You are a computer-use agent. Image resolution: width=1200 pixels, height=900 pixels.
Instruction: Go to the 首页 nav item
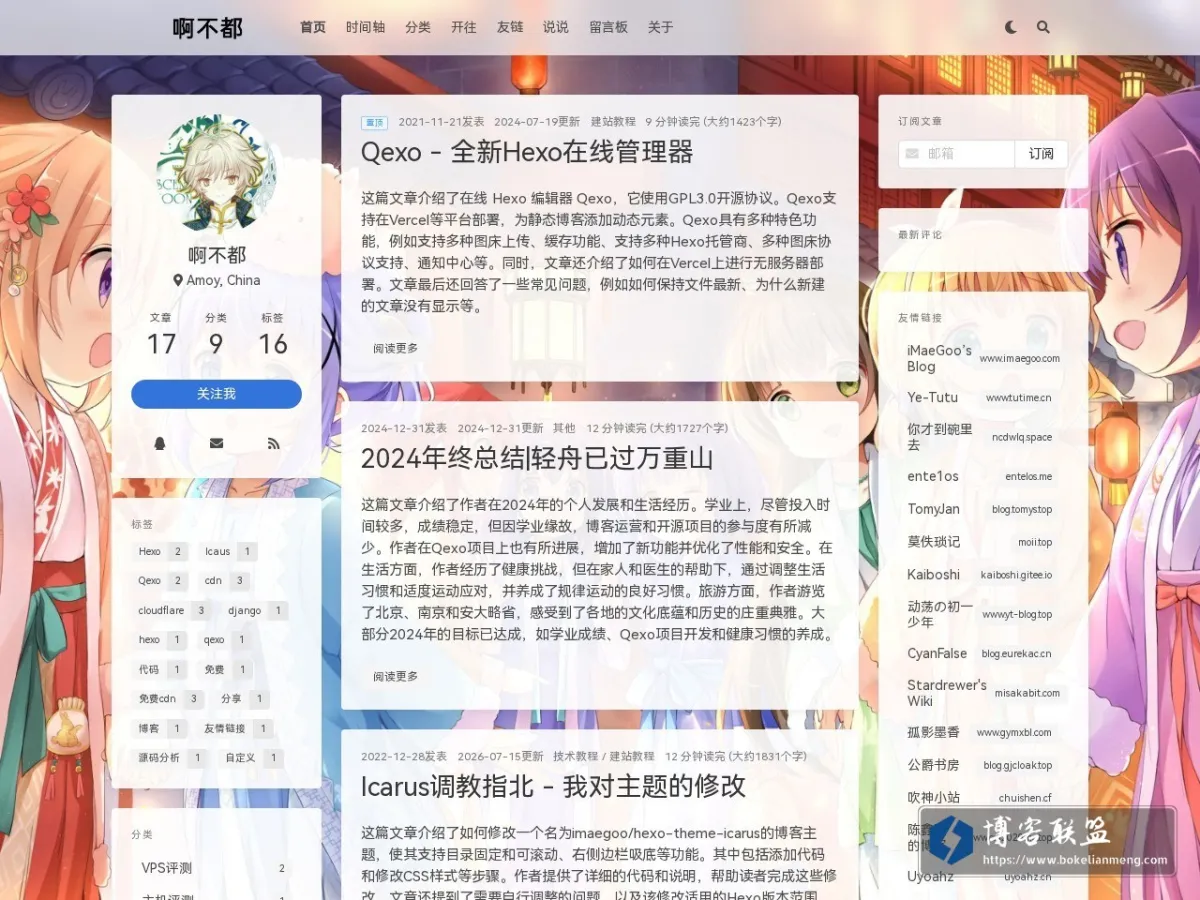tap(313, 28)
